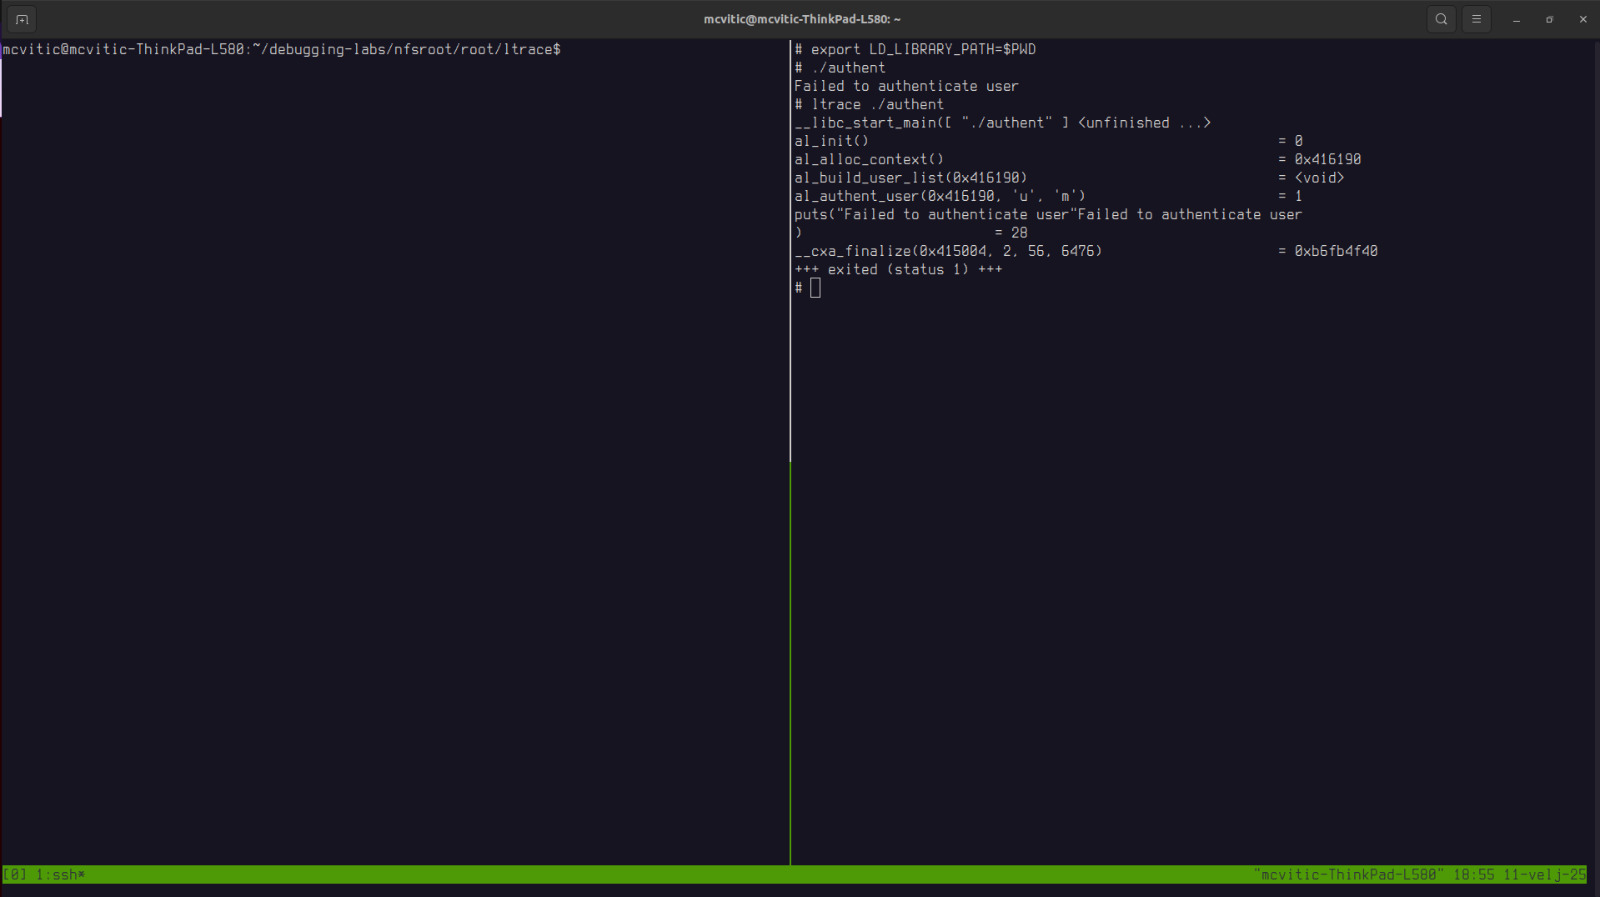Open a new terminal tab with the title bar icon

click(x=22, y=19)
